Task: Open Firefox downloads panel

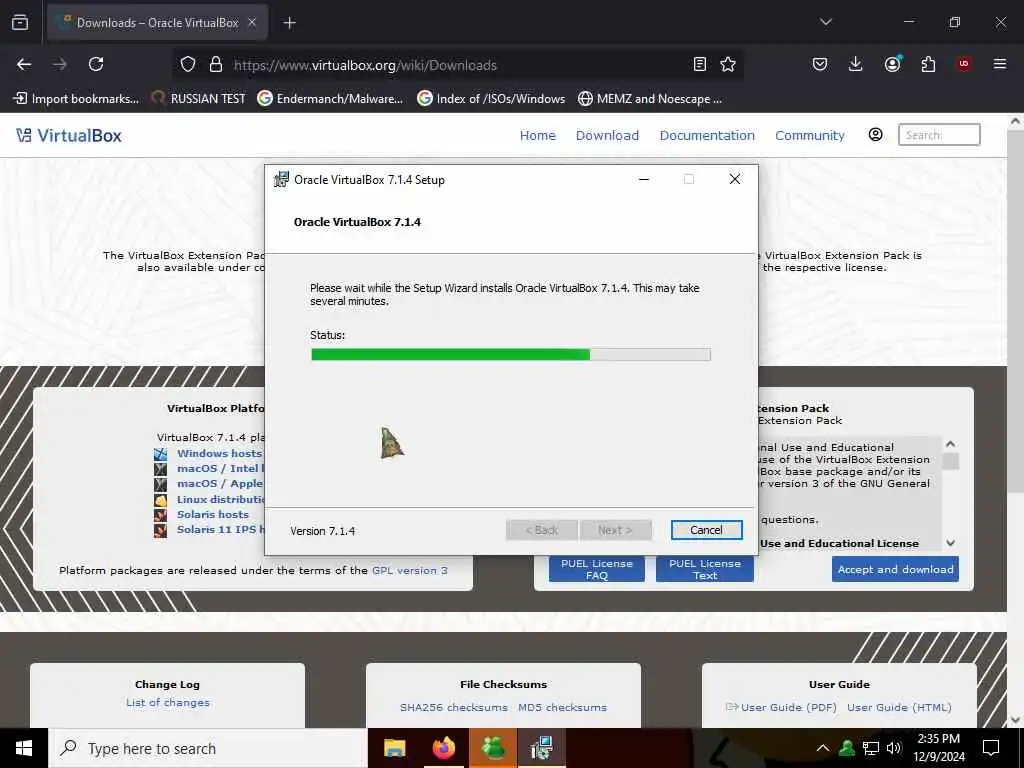Action: tap(856, 64)
